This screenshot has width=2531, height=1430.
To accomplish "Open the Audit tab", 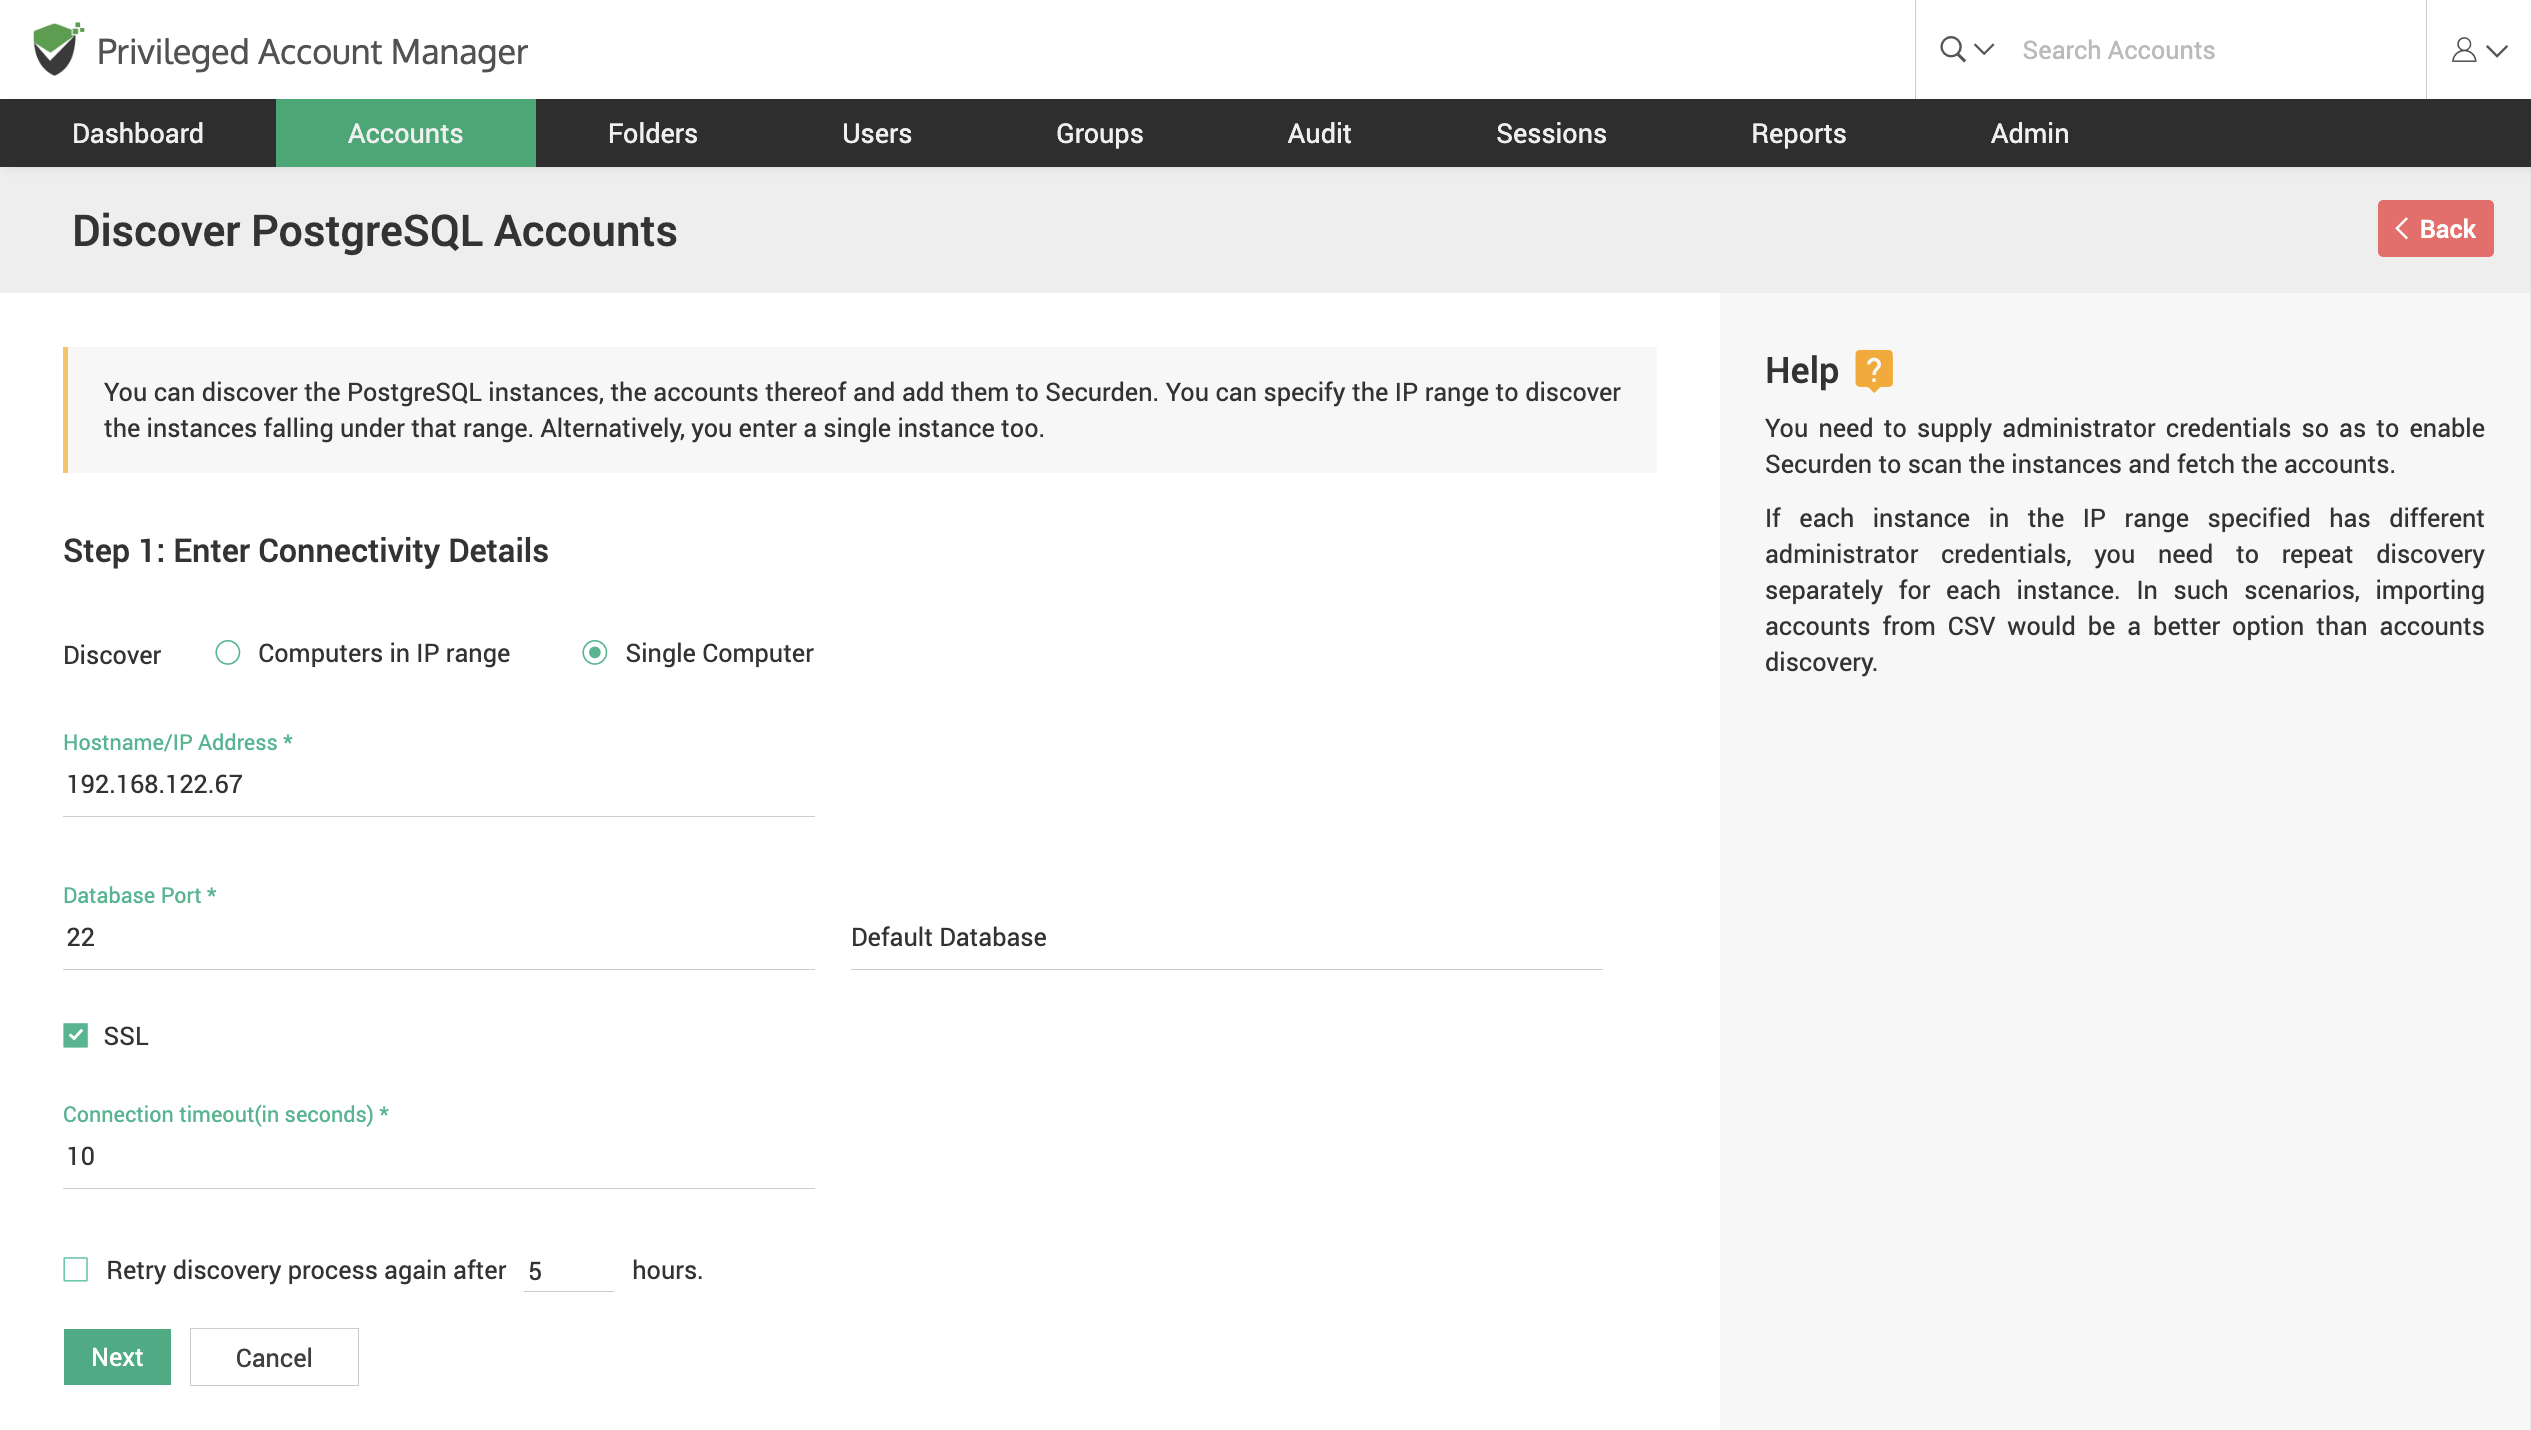I will 1318,132.
